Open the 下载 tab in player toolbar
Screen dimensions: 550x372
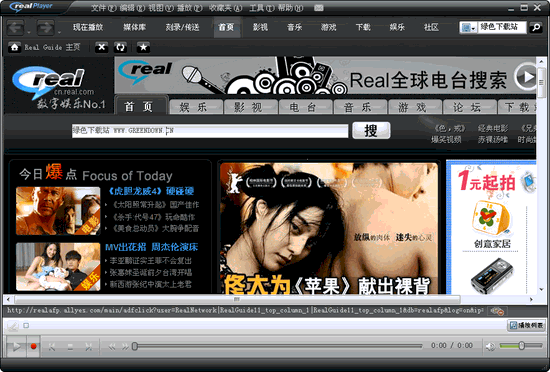click(x=363, y=27)
